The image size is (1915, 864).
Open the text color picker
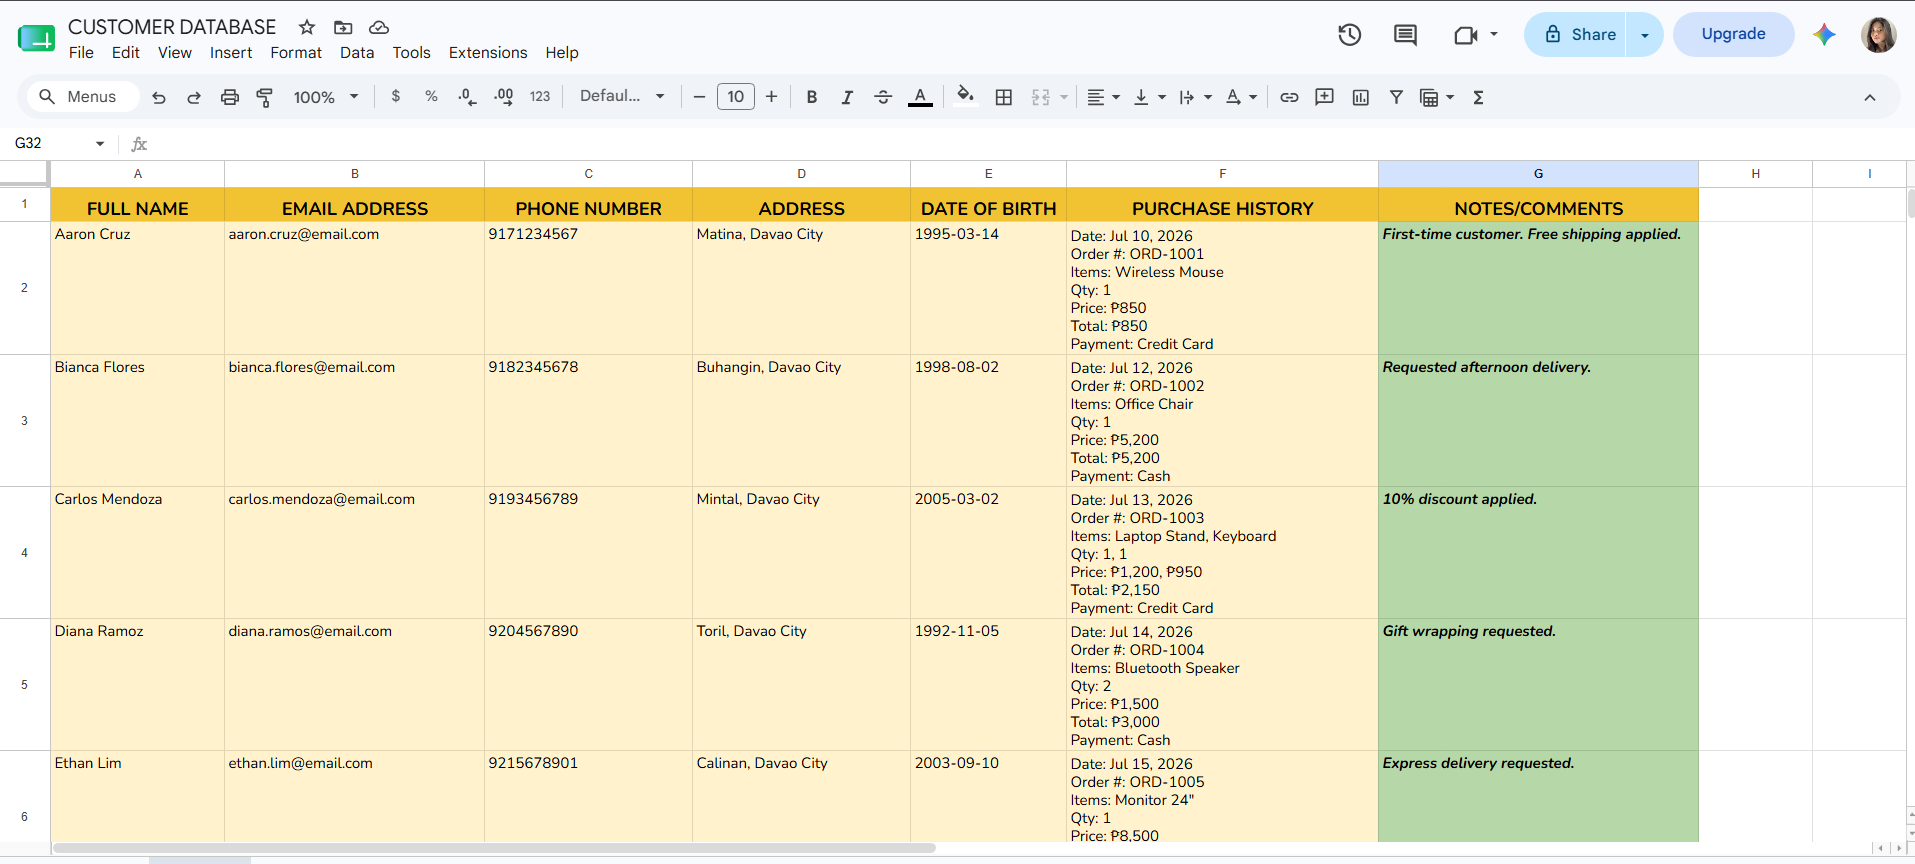point(920,97)
